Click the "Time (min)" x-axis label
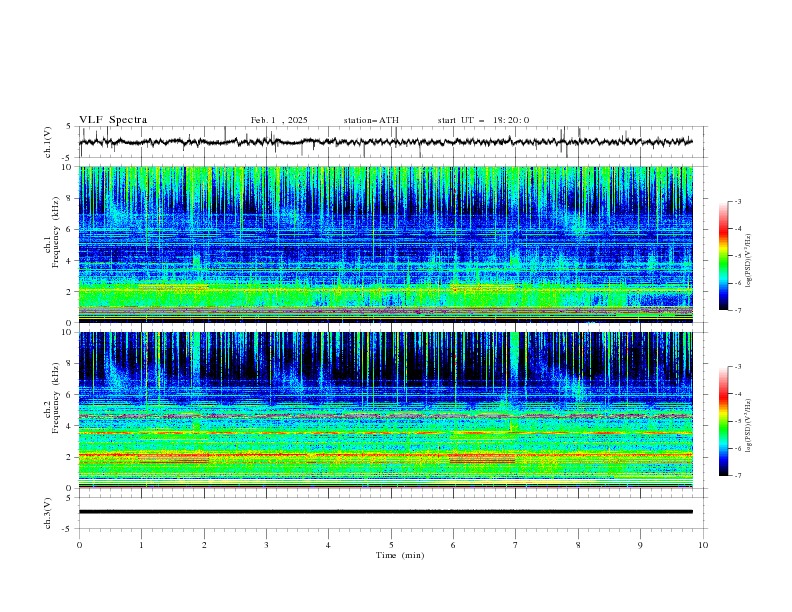This screenshot has width=792, height=612. click(x=400, y=555)
